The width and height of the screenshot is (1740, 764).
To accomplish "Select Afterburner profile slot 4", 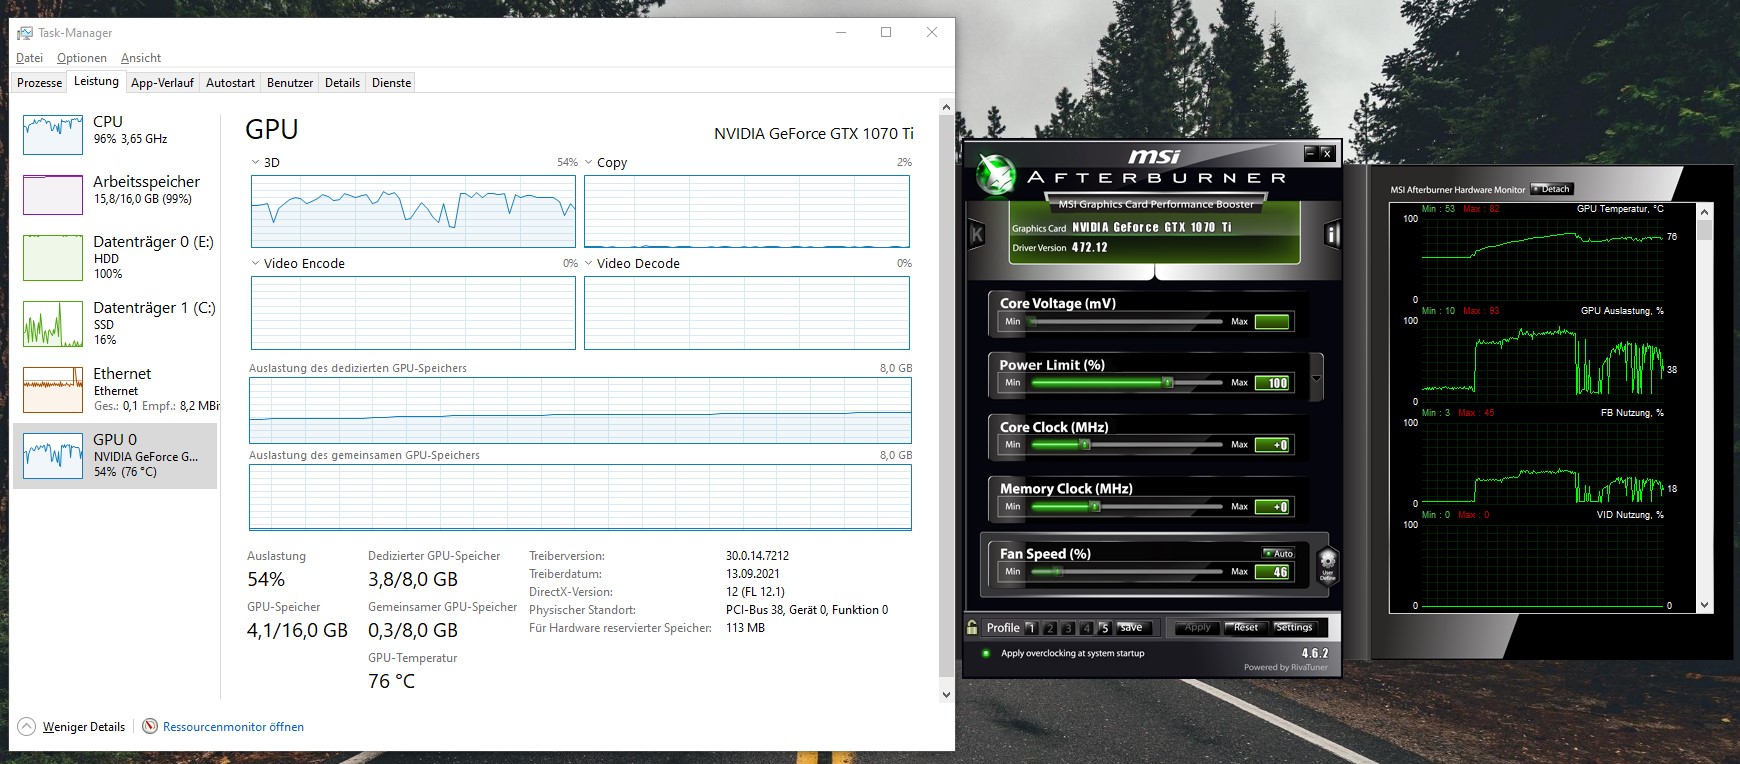I will [x=1086, y=628].
